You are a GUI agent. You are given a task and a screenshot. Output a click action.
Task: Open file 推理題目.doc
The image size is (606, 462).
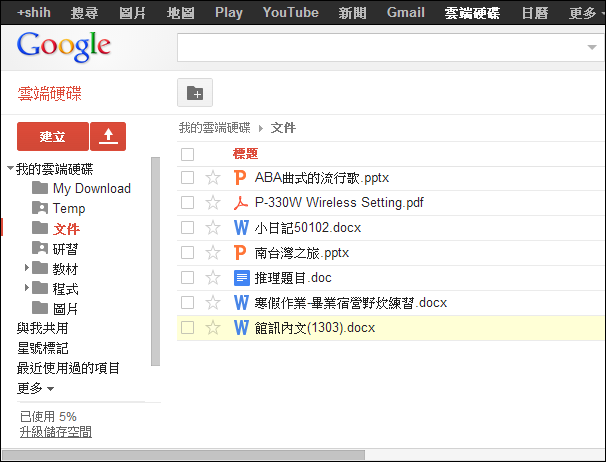[293, 278]
